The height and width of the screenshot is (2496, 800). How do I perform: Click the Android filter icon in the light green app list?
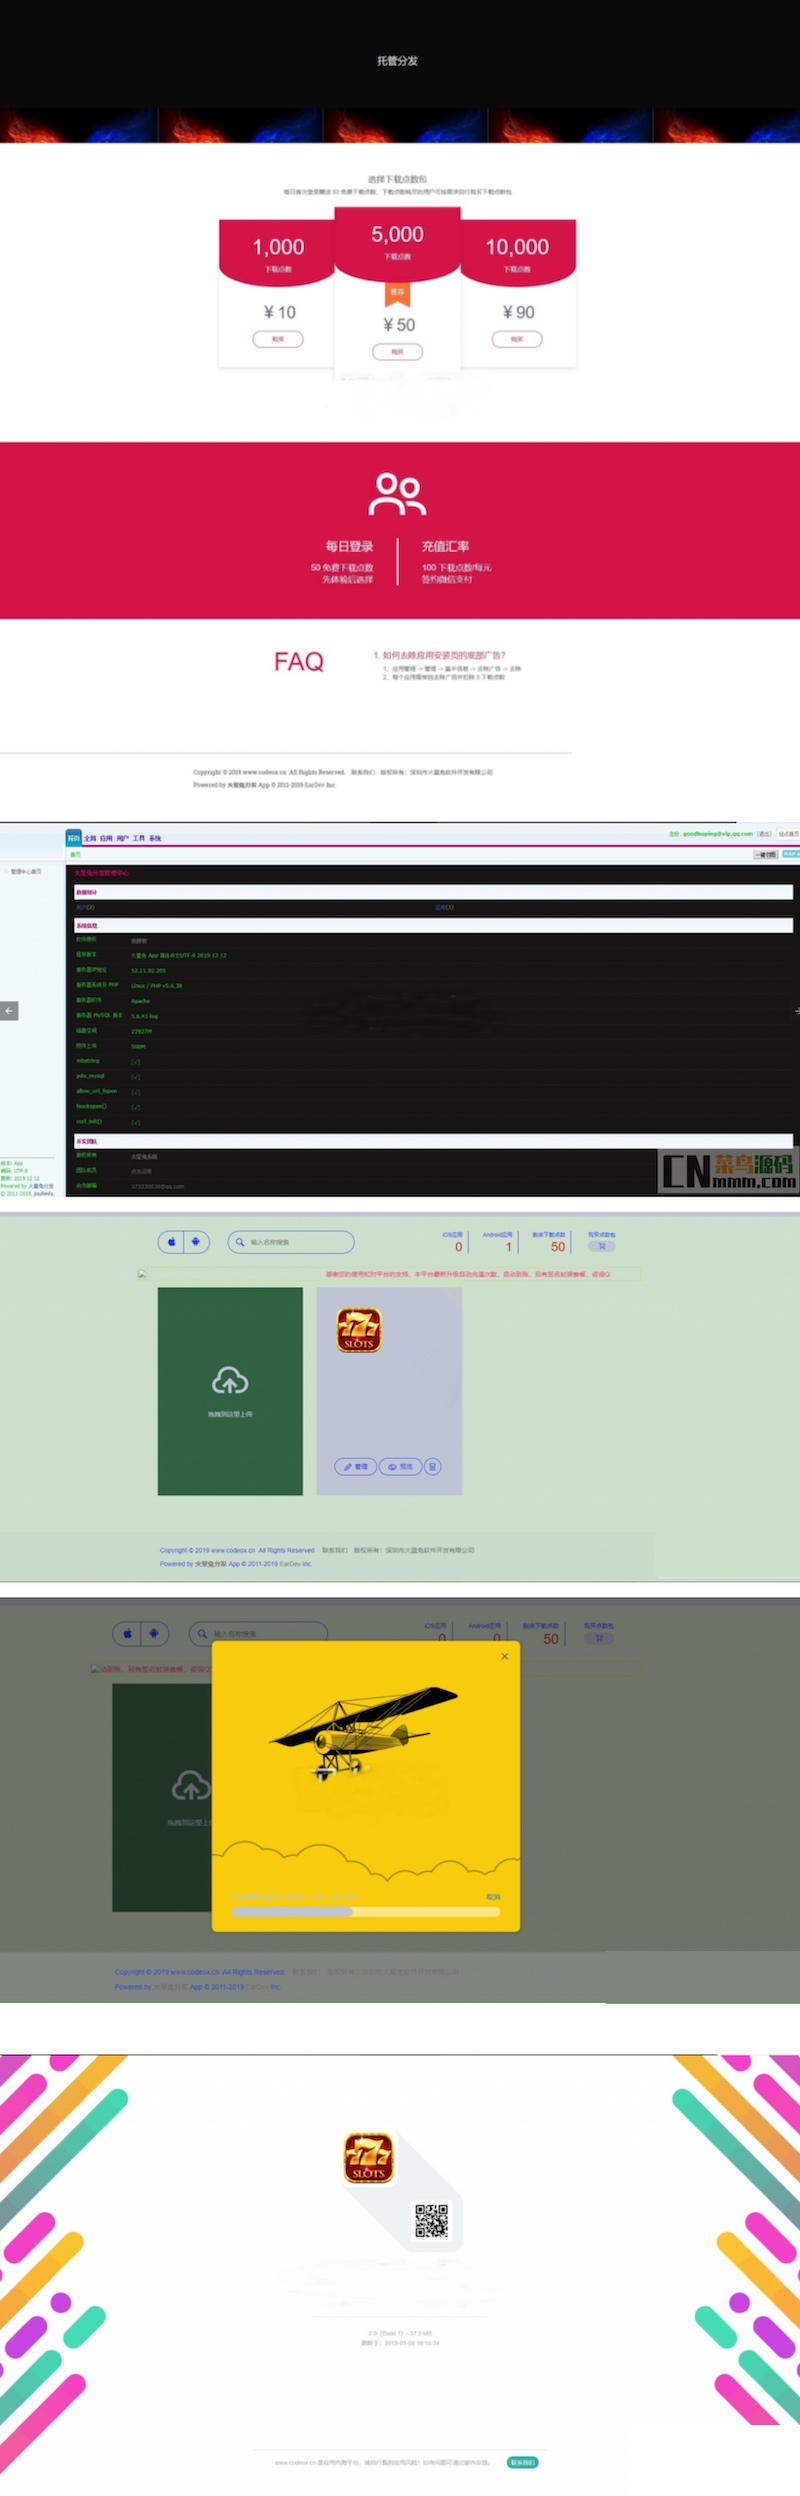pyautogui.click(x=196, y=1242)
